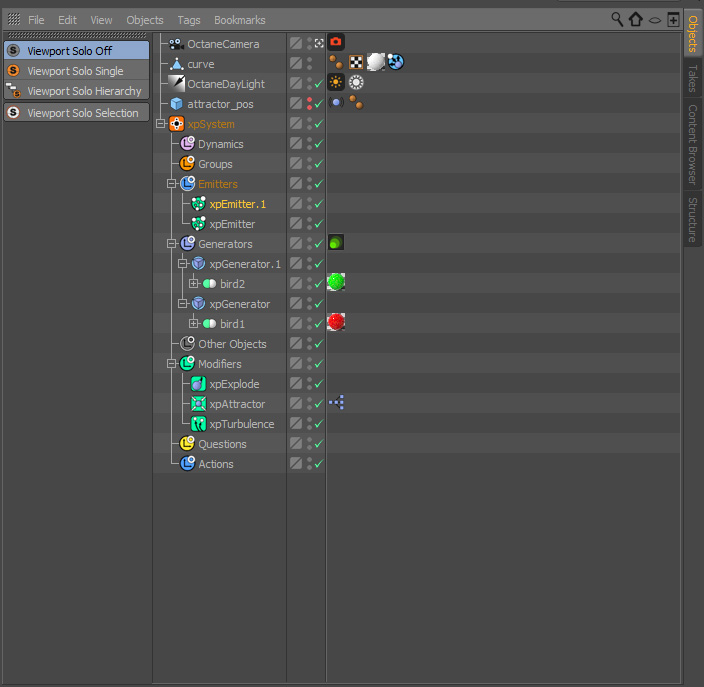Switch to the Structure side tab
Screen dimensions: 704x687
coord(693,220)
